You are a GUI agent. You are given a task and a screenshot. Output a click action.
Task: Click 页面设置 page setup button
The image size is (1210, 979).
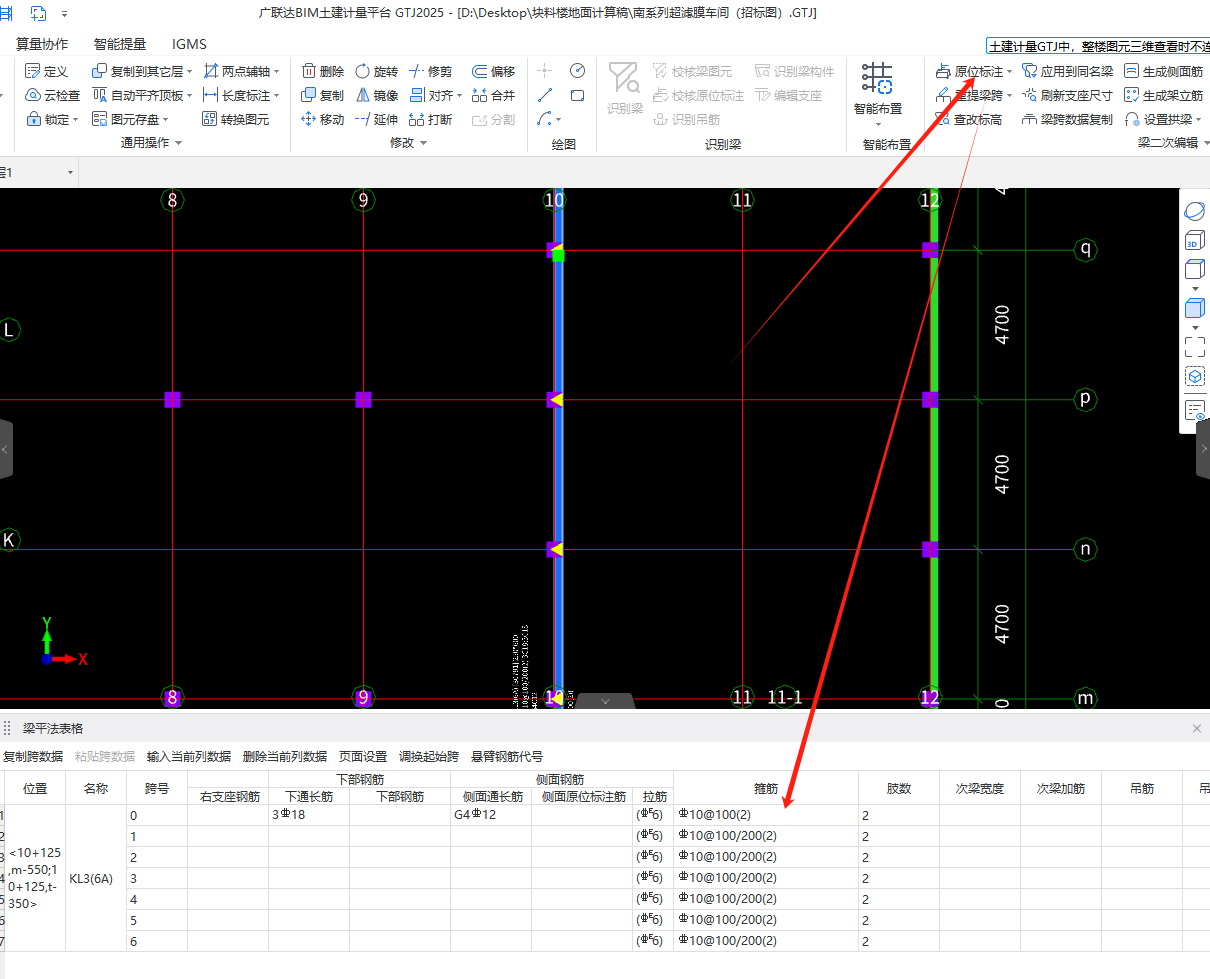coord(363,756)
